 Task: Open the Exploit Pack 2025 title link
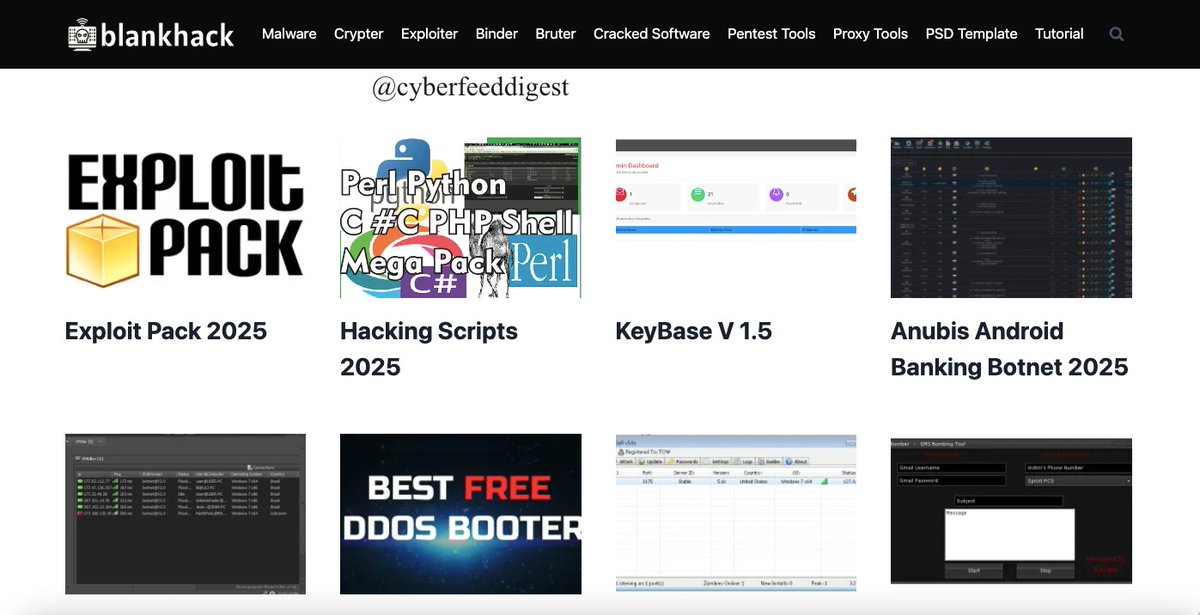(x=166, y=331)
